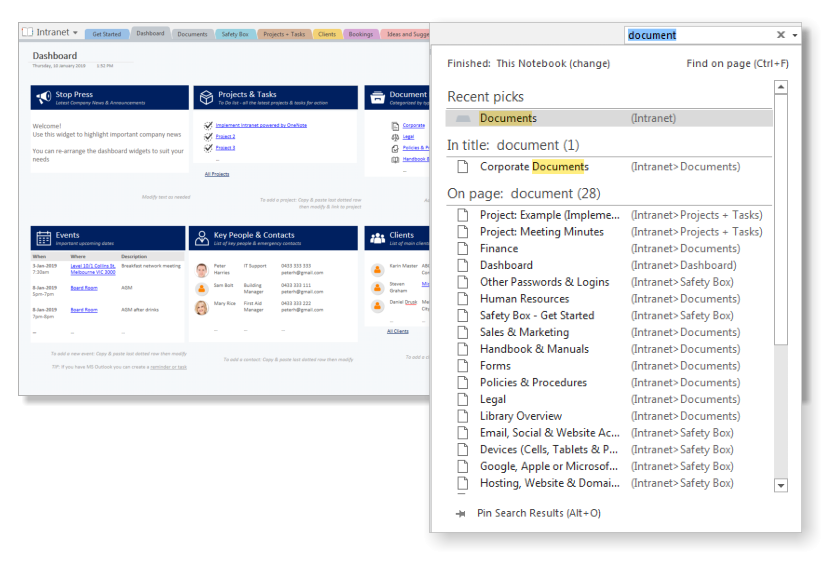Screen dimensions: 838x568
Task: Click Mary Rice's contact photo
Action: coord(201,308)
